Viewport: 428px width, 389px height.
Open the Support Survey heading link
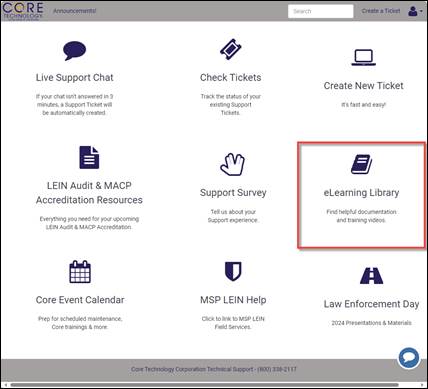(x=233, y=193)
